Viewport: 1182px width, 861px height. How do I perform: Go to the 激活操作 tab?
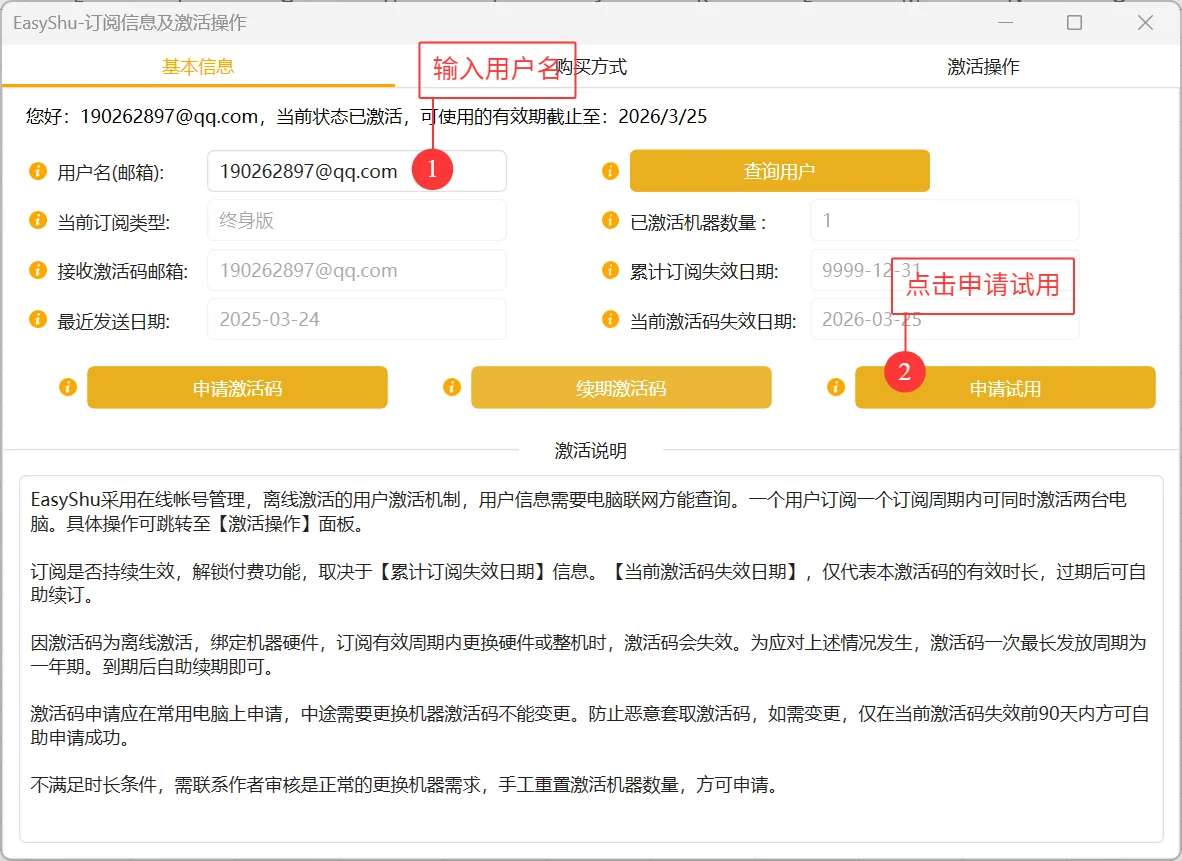(983, 66)
